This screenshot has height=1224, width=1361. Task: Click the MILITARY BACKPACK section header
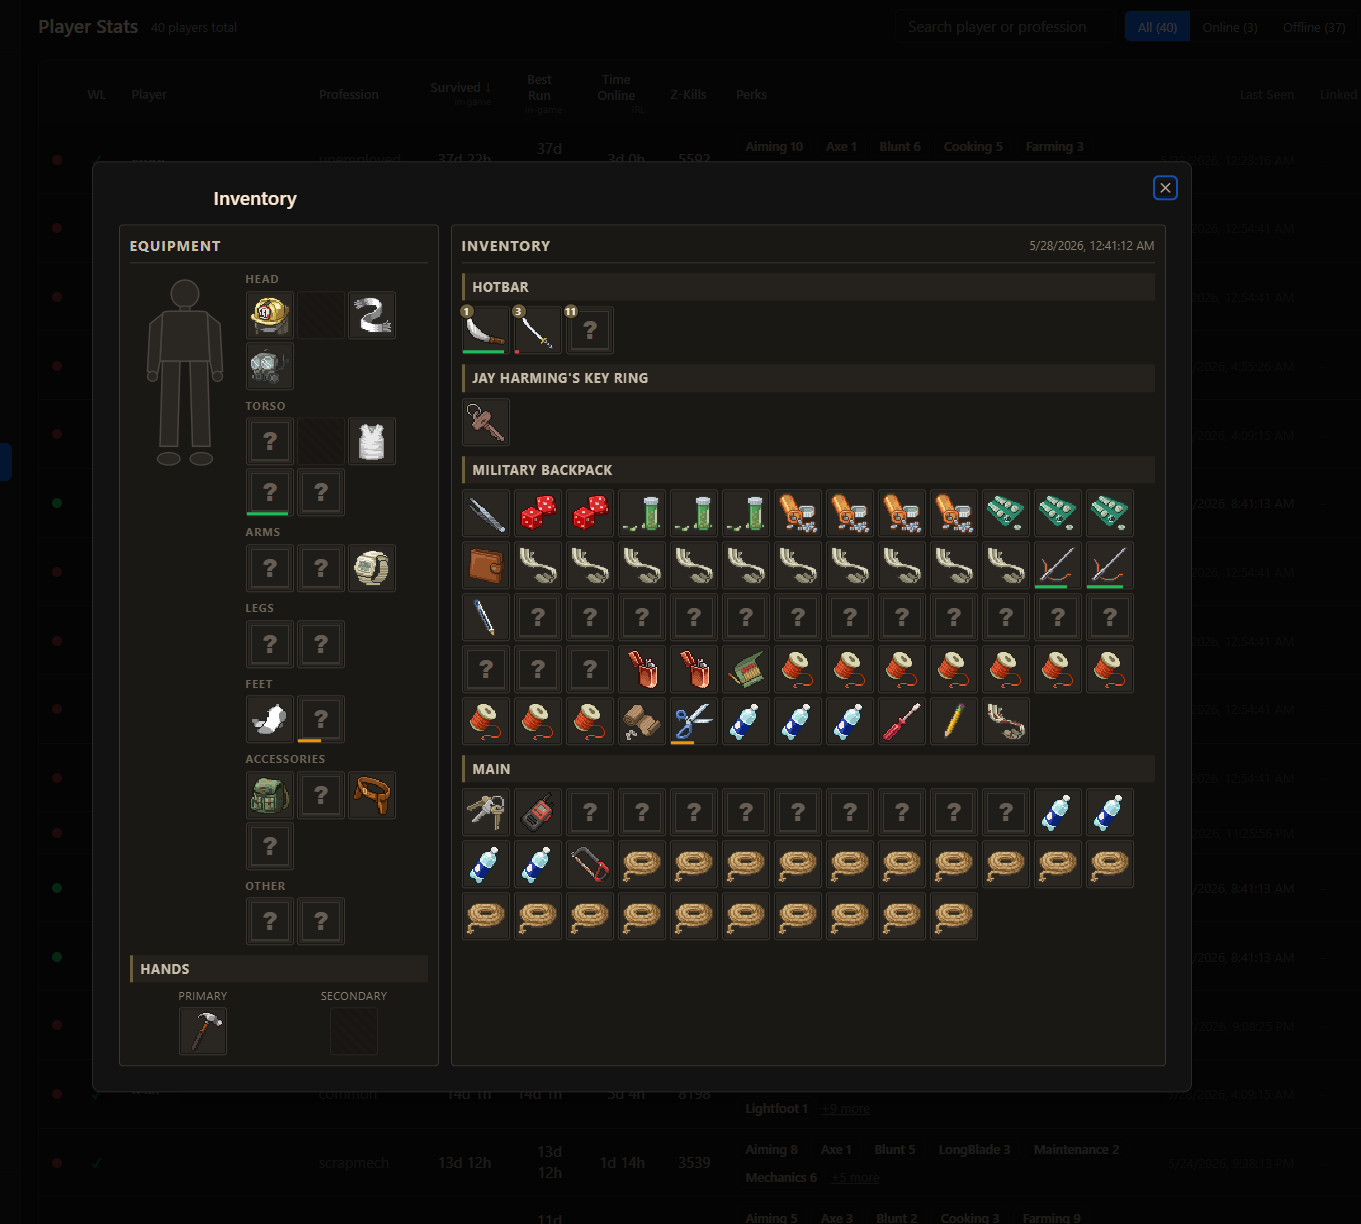808,470
